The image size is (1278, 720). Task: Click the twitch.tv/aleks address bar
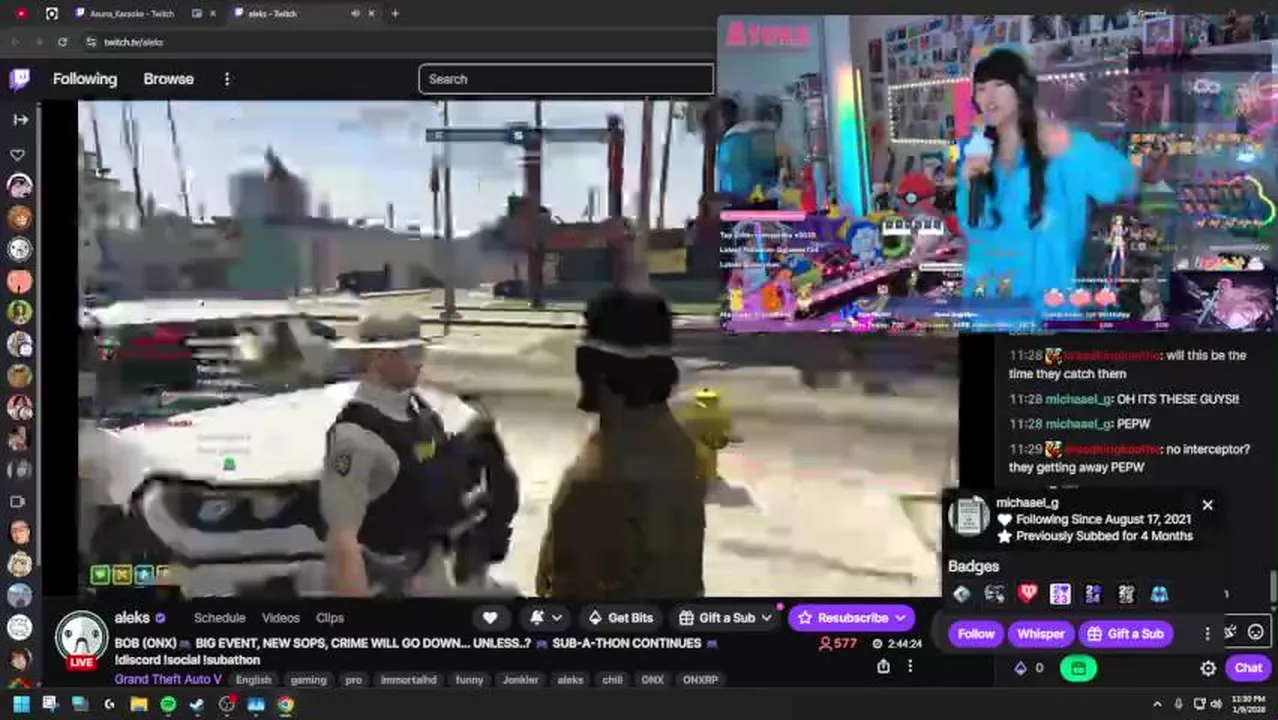tap(133, 42)
